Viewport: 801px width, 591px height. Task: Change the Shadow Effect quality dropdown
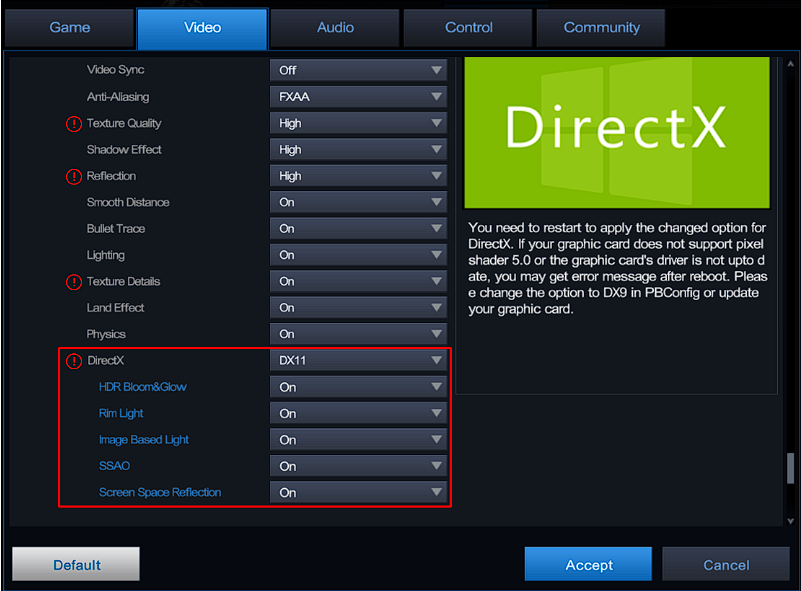(358, 150)
